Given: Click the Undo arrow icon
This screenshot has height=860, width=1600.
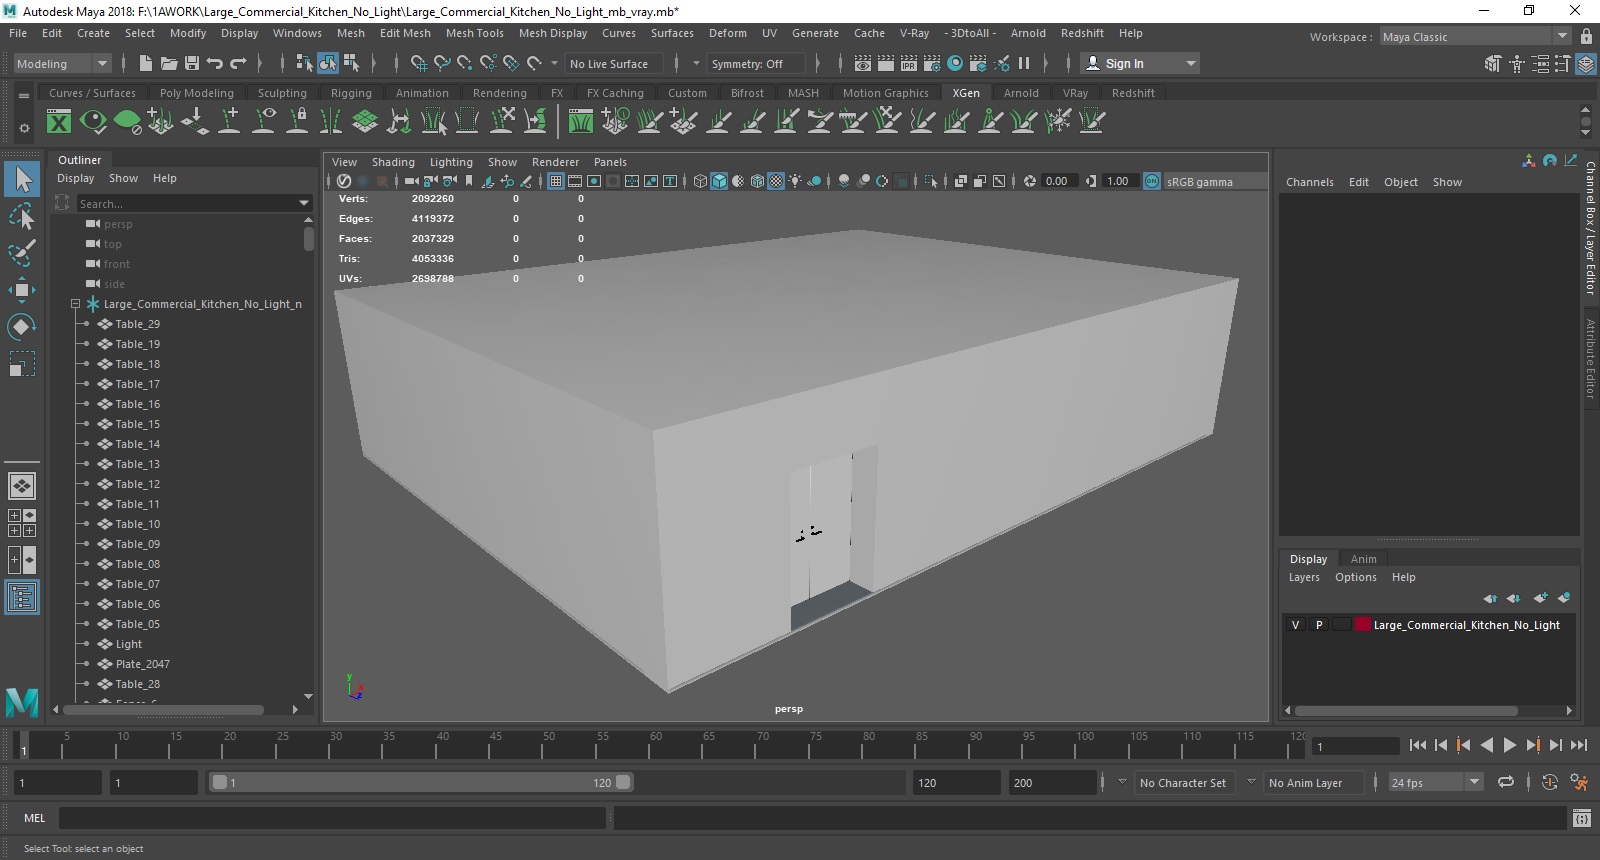Looking at the screenshot, I should [215, 63].
